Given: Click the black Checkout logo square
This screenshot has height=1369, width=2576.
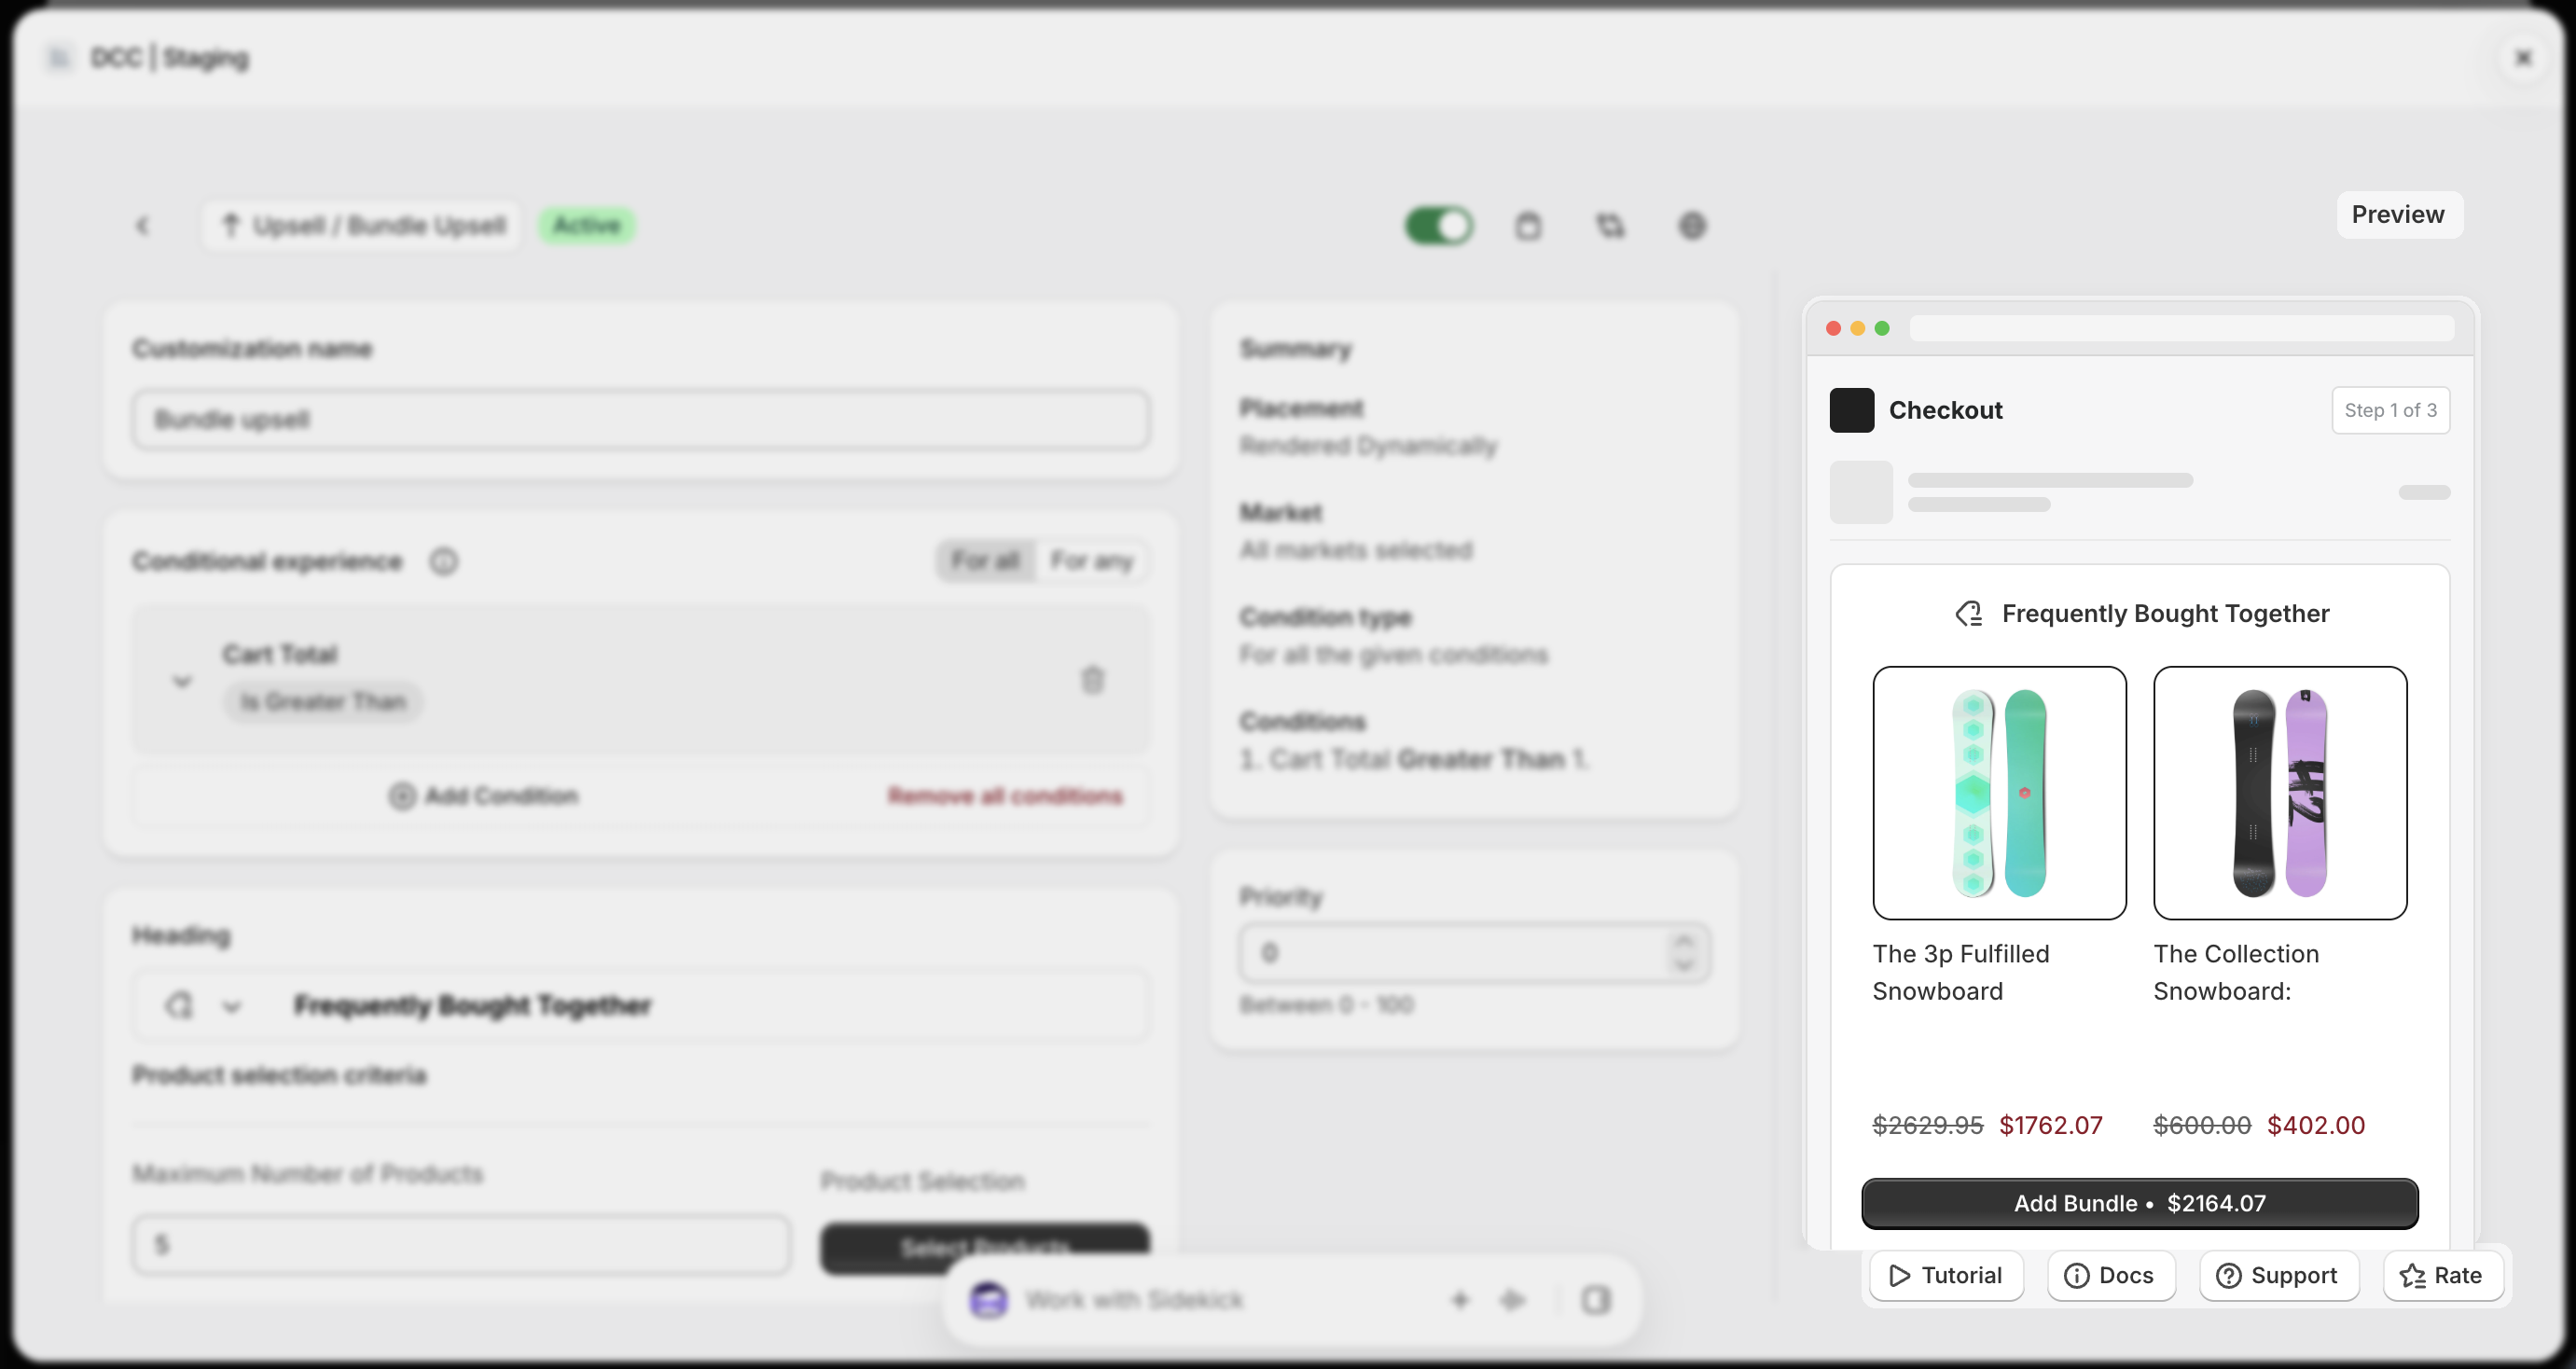Looking at the screenshot, I should click(x=1851, y=410).
